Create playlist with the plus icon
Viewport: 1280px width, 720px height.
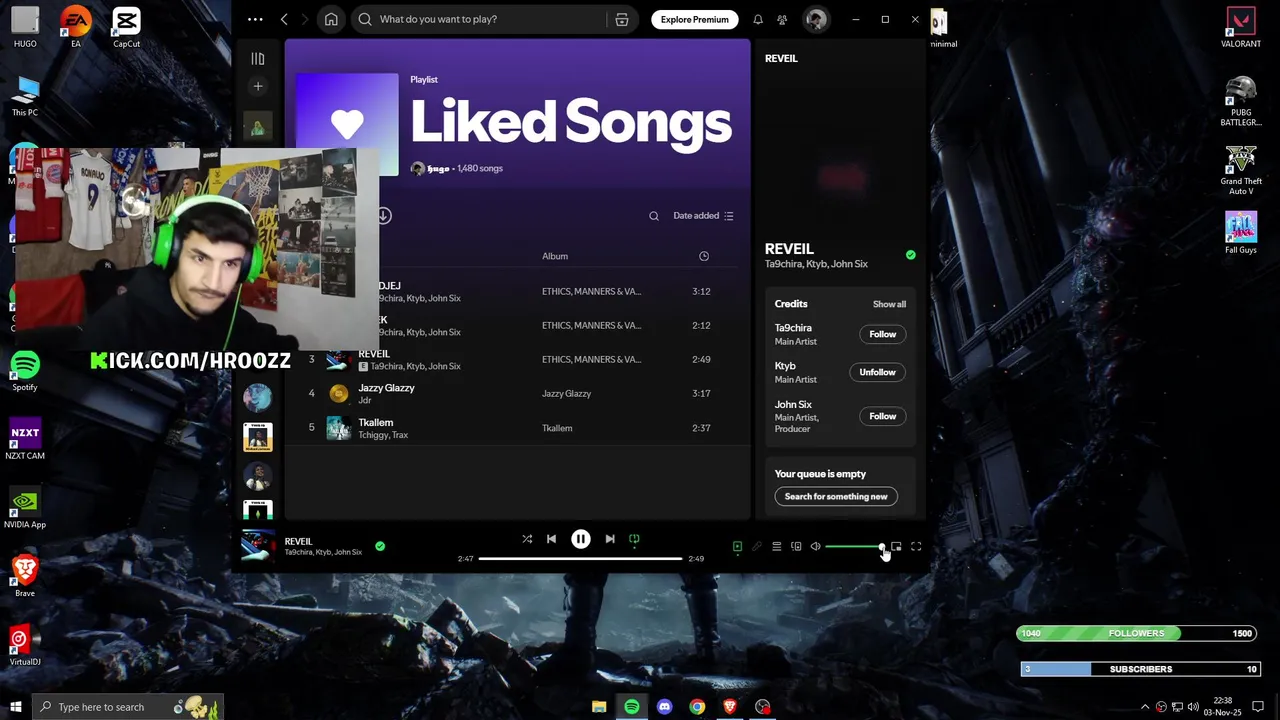coord(257,87)
